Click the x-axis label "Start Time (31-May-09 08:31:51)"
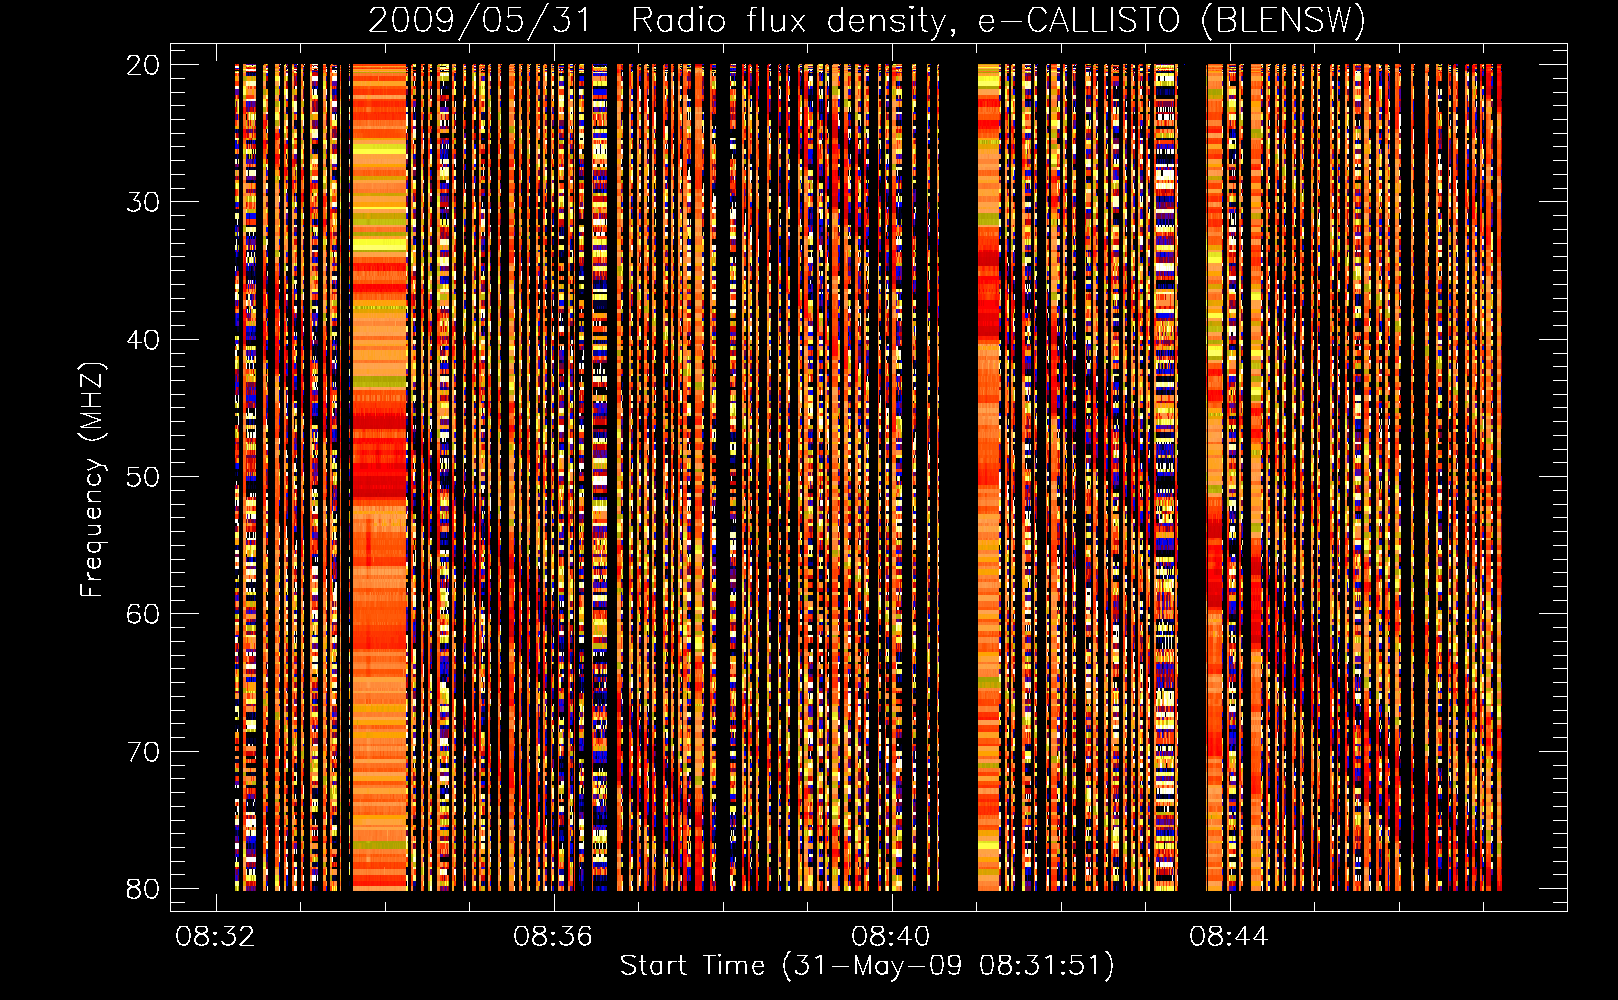This screenshot has width=1618, height=1000. pos(867,966)
